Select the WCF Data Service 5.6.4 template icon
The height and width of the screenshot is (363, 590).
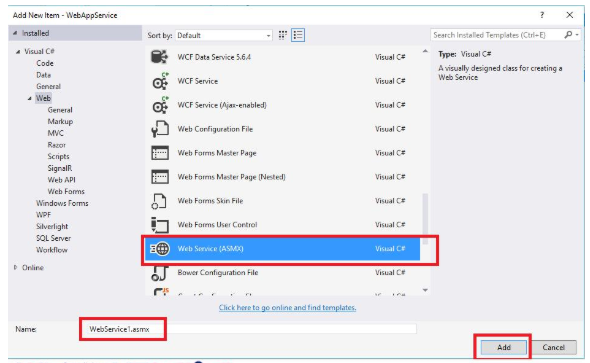160,57
